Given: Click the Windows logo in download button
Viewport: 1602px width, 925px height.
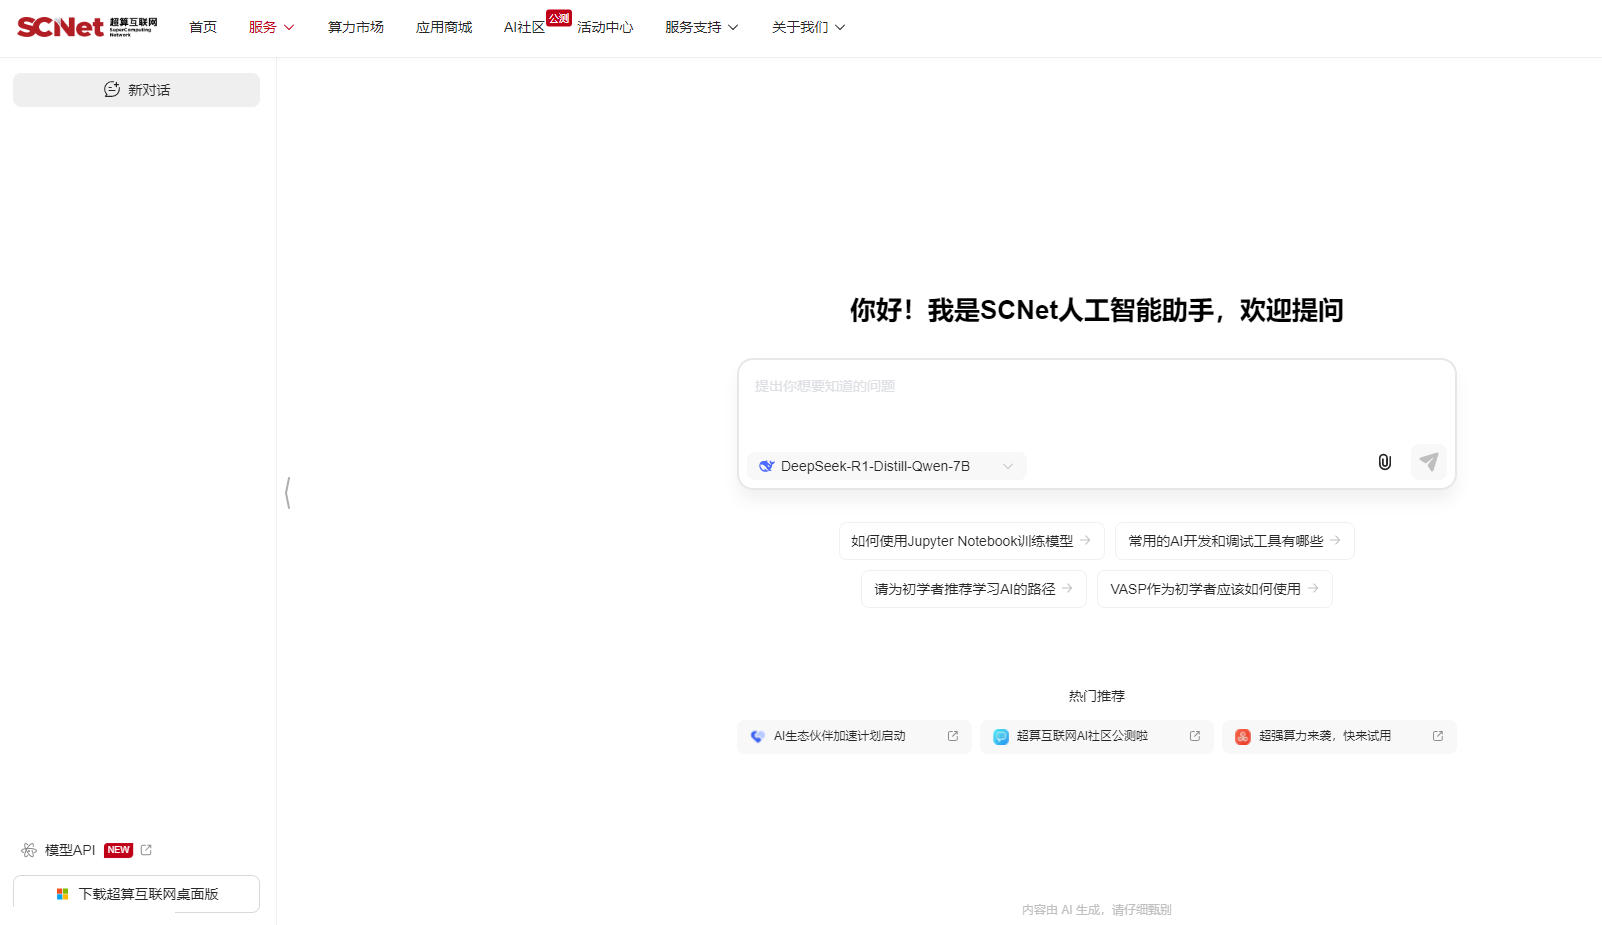Looking at the screenshot, I should (62, 894).
